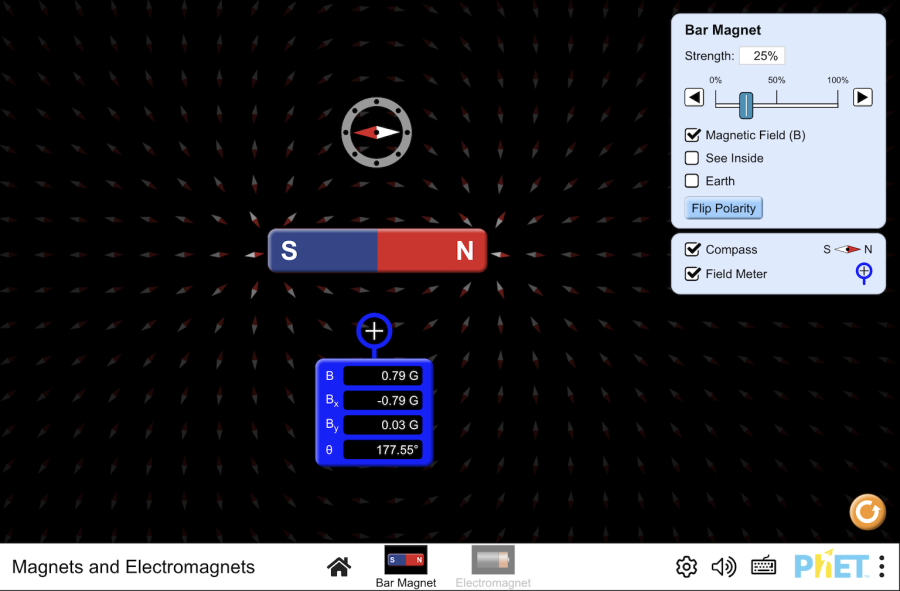Viewport: 900px width, 591px height.
Task: Click the compass needle instrument
Action: point(376,132)
